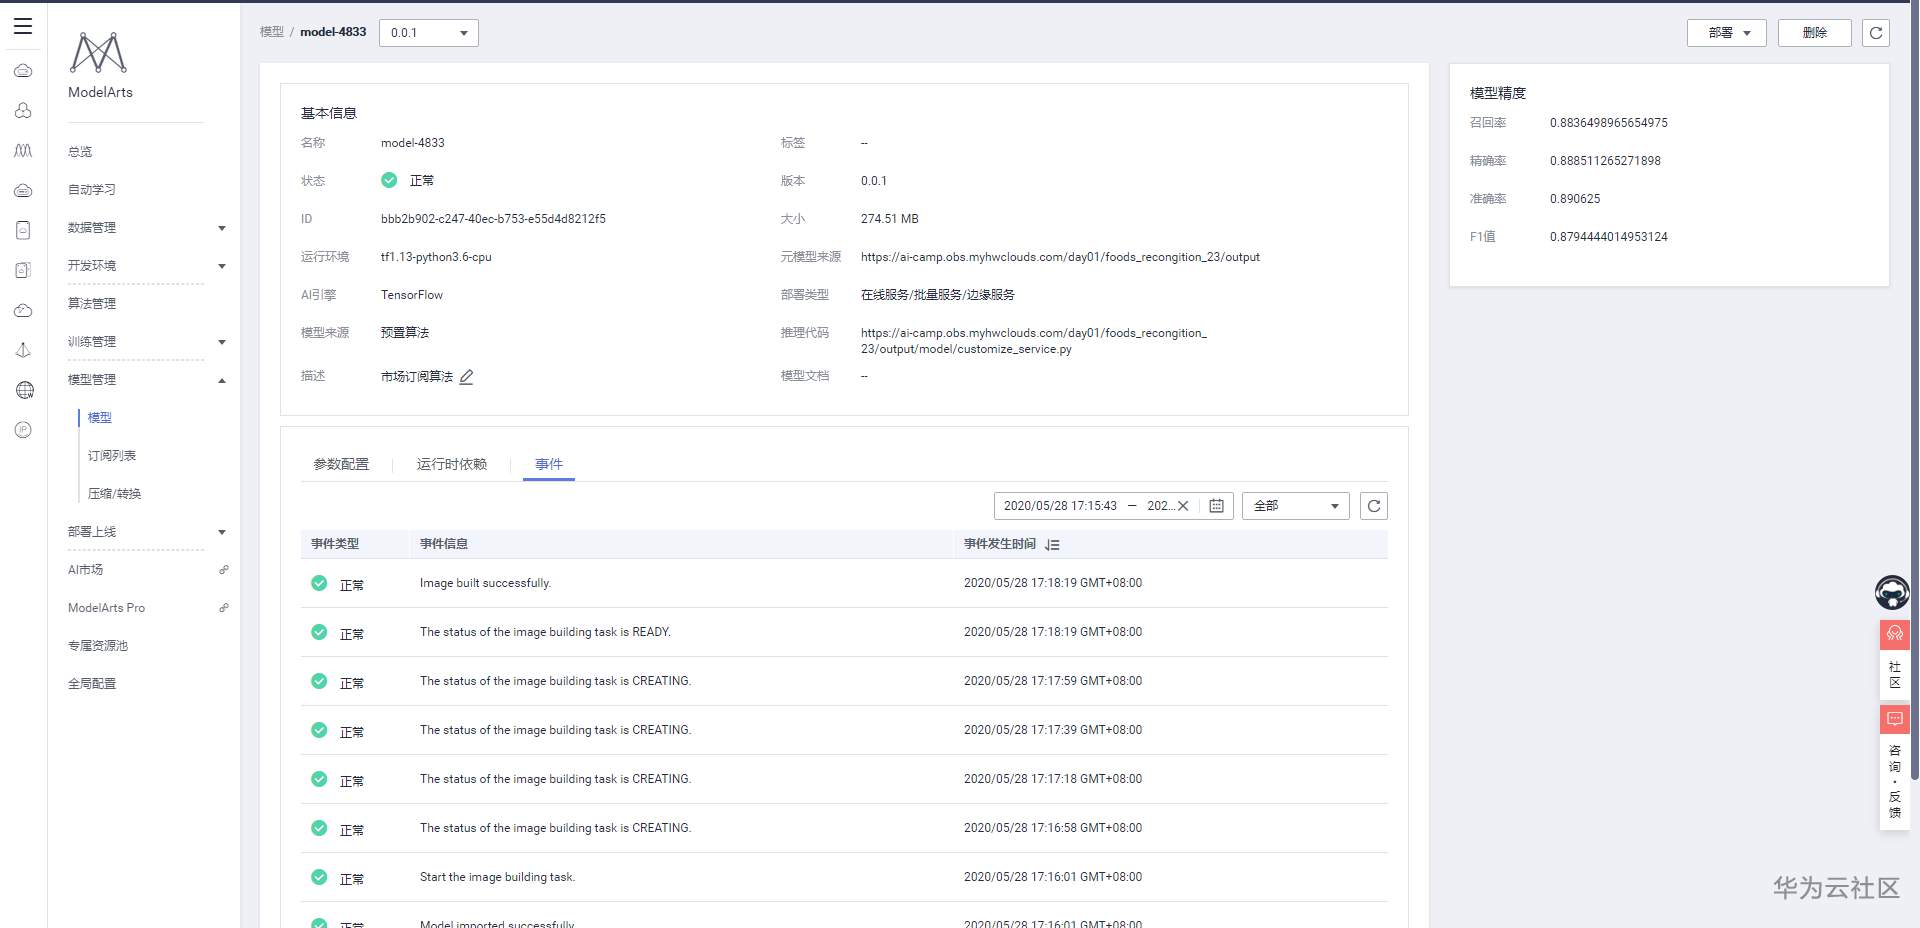Expand the 训练管理 menu arrow

[222, 342]
